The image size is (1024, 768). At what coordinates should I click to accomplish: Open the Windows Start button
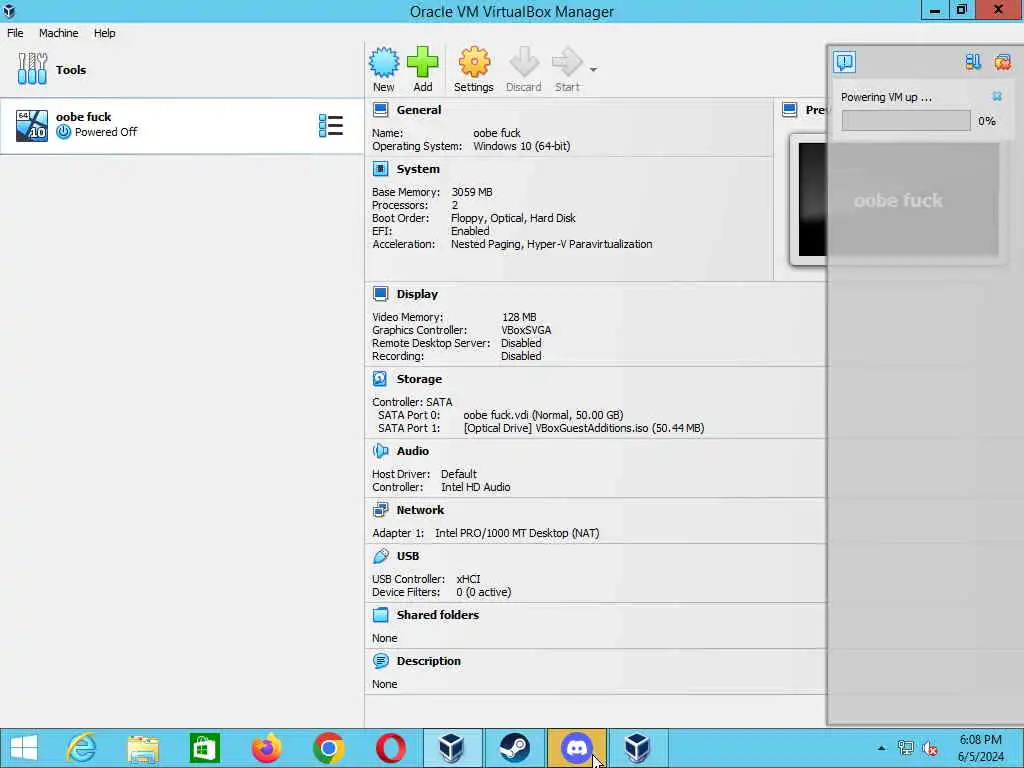click(24, 748)
